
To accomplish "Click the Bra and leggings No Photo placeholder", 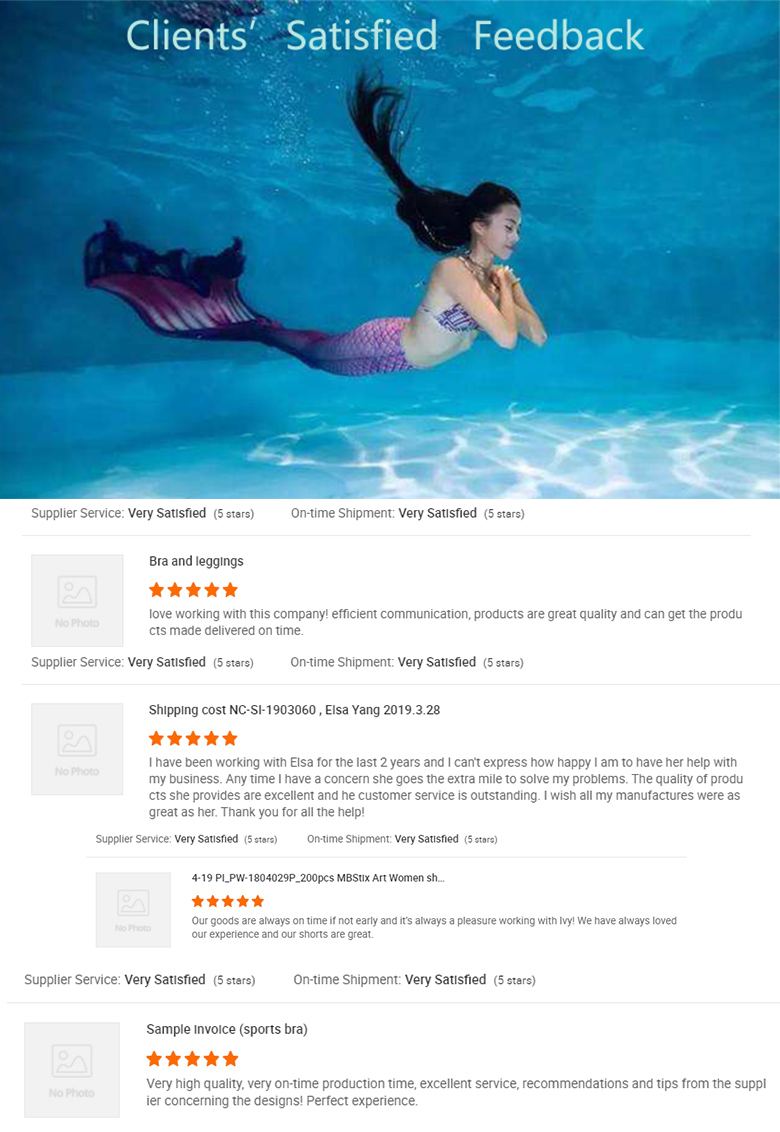I will (77, 601).
